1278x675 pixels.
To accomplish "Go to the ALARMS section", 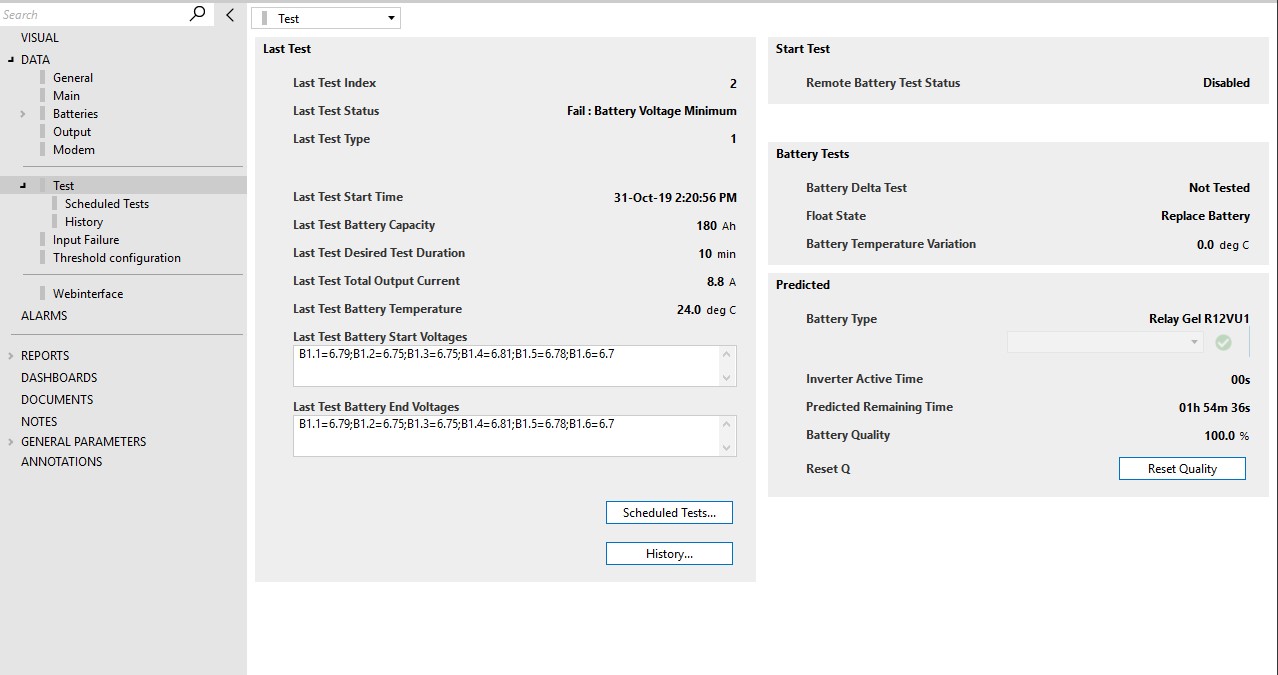I will tap(44, 316).
